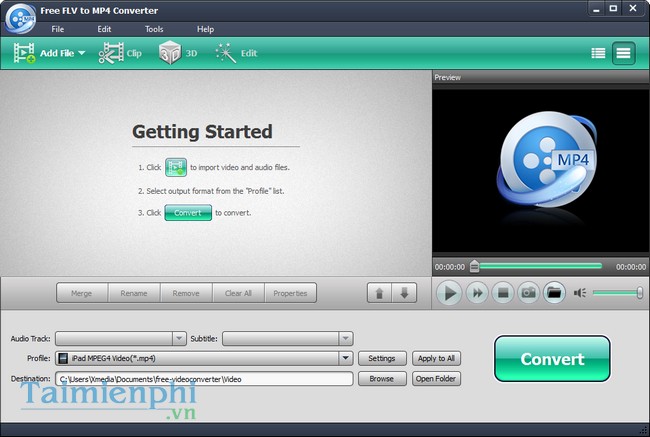Switch to detailed list view
The width and height of the screenshot is (650, 437).
coord(598,53)
